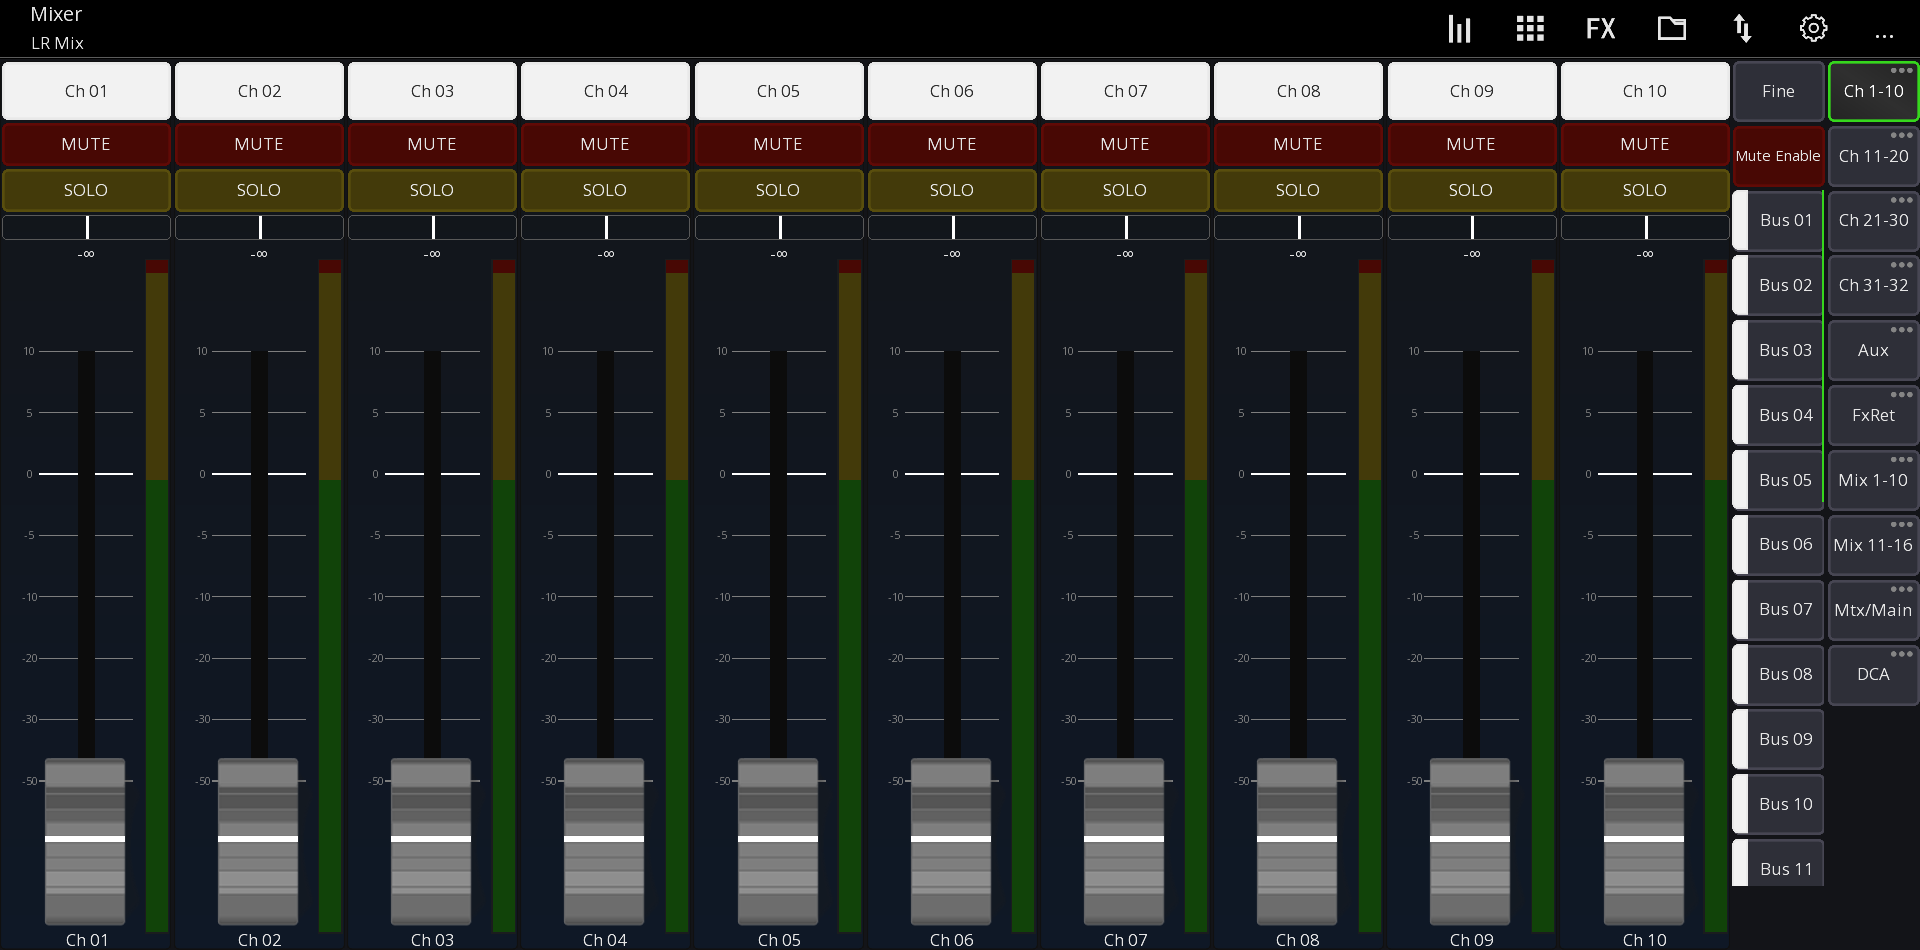This screenshot has width=1920, height=950.
Task: Enable Fine fader mode
Action: coord(1779,91)
